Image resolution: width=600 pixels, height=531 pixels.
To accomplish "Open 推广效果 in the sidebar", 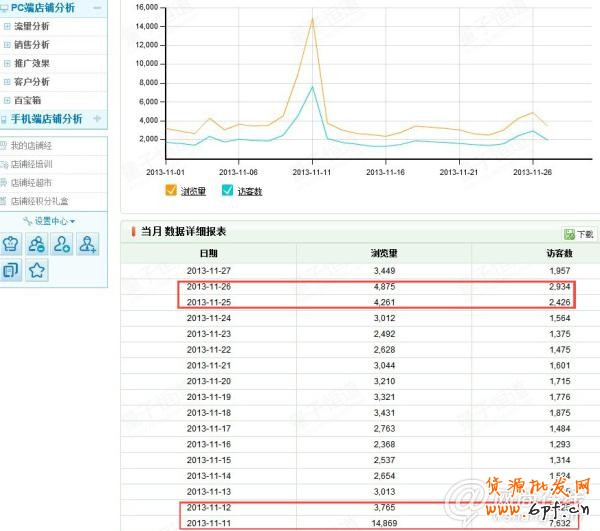I will (x=32, y=63).
